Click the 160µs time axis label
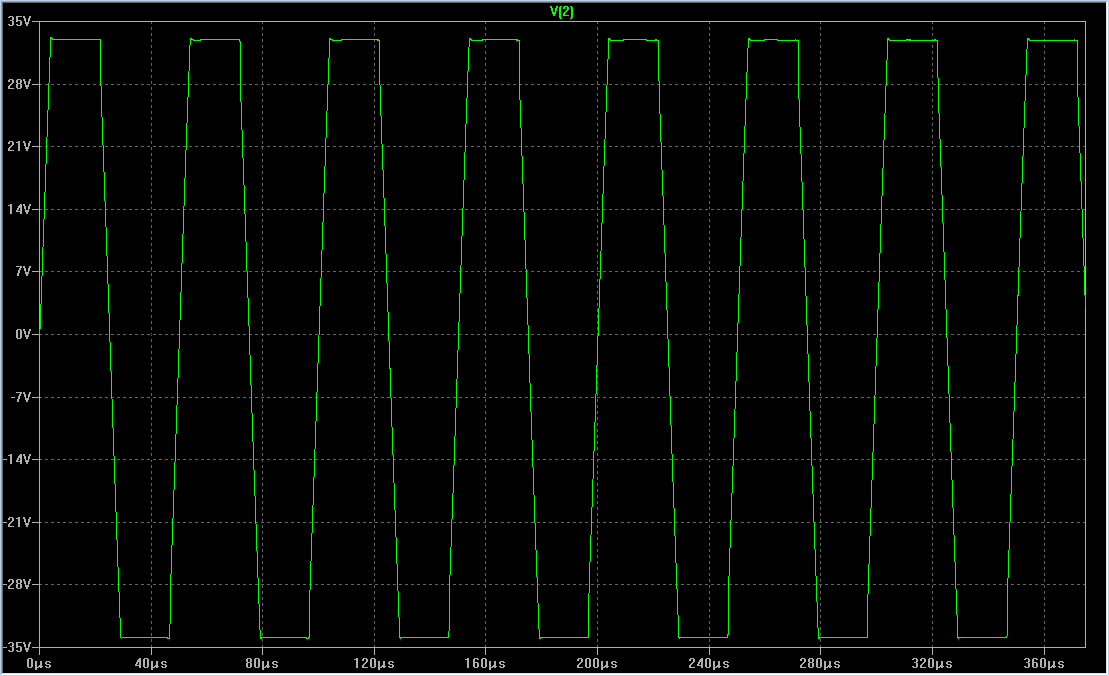The height and width of the screenshot is (676, 1109). coord(485,664)
